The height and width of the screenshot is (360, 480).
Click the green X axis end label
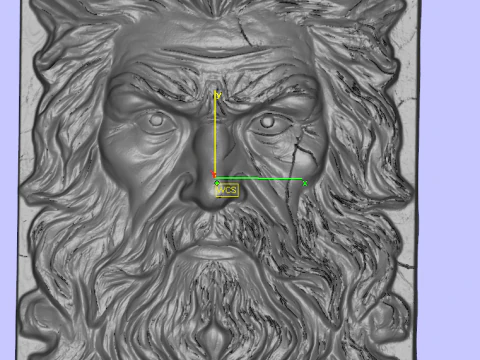305,183
